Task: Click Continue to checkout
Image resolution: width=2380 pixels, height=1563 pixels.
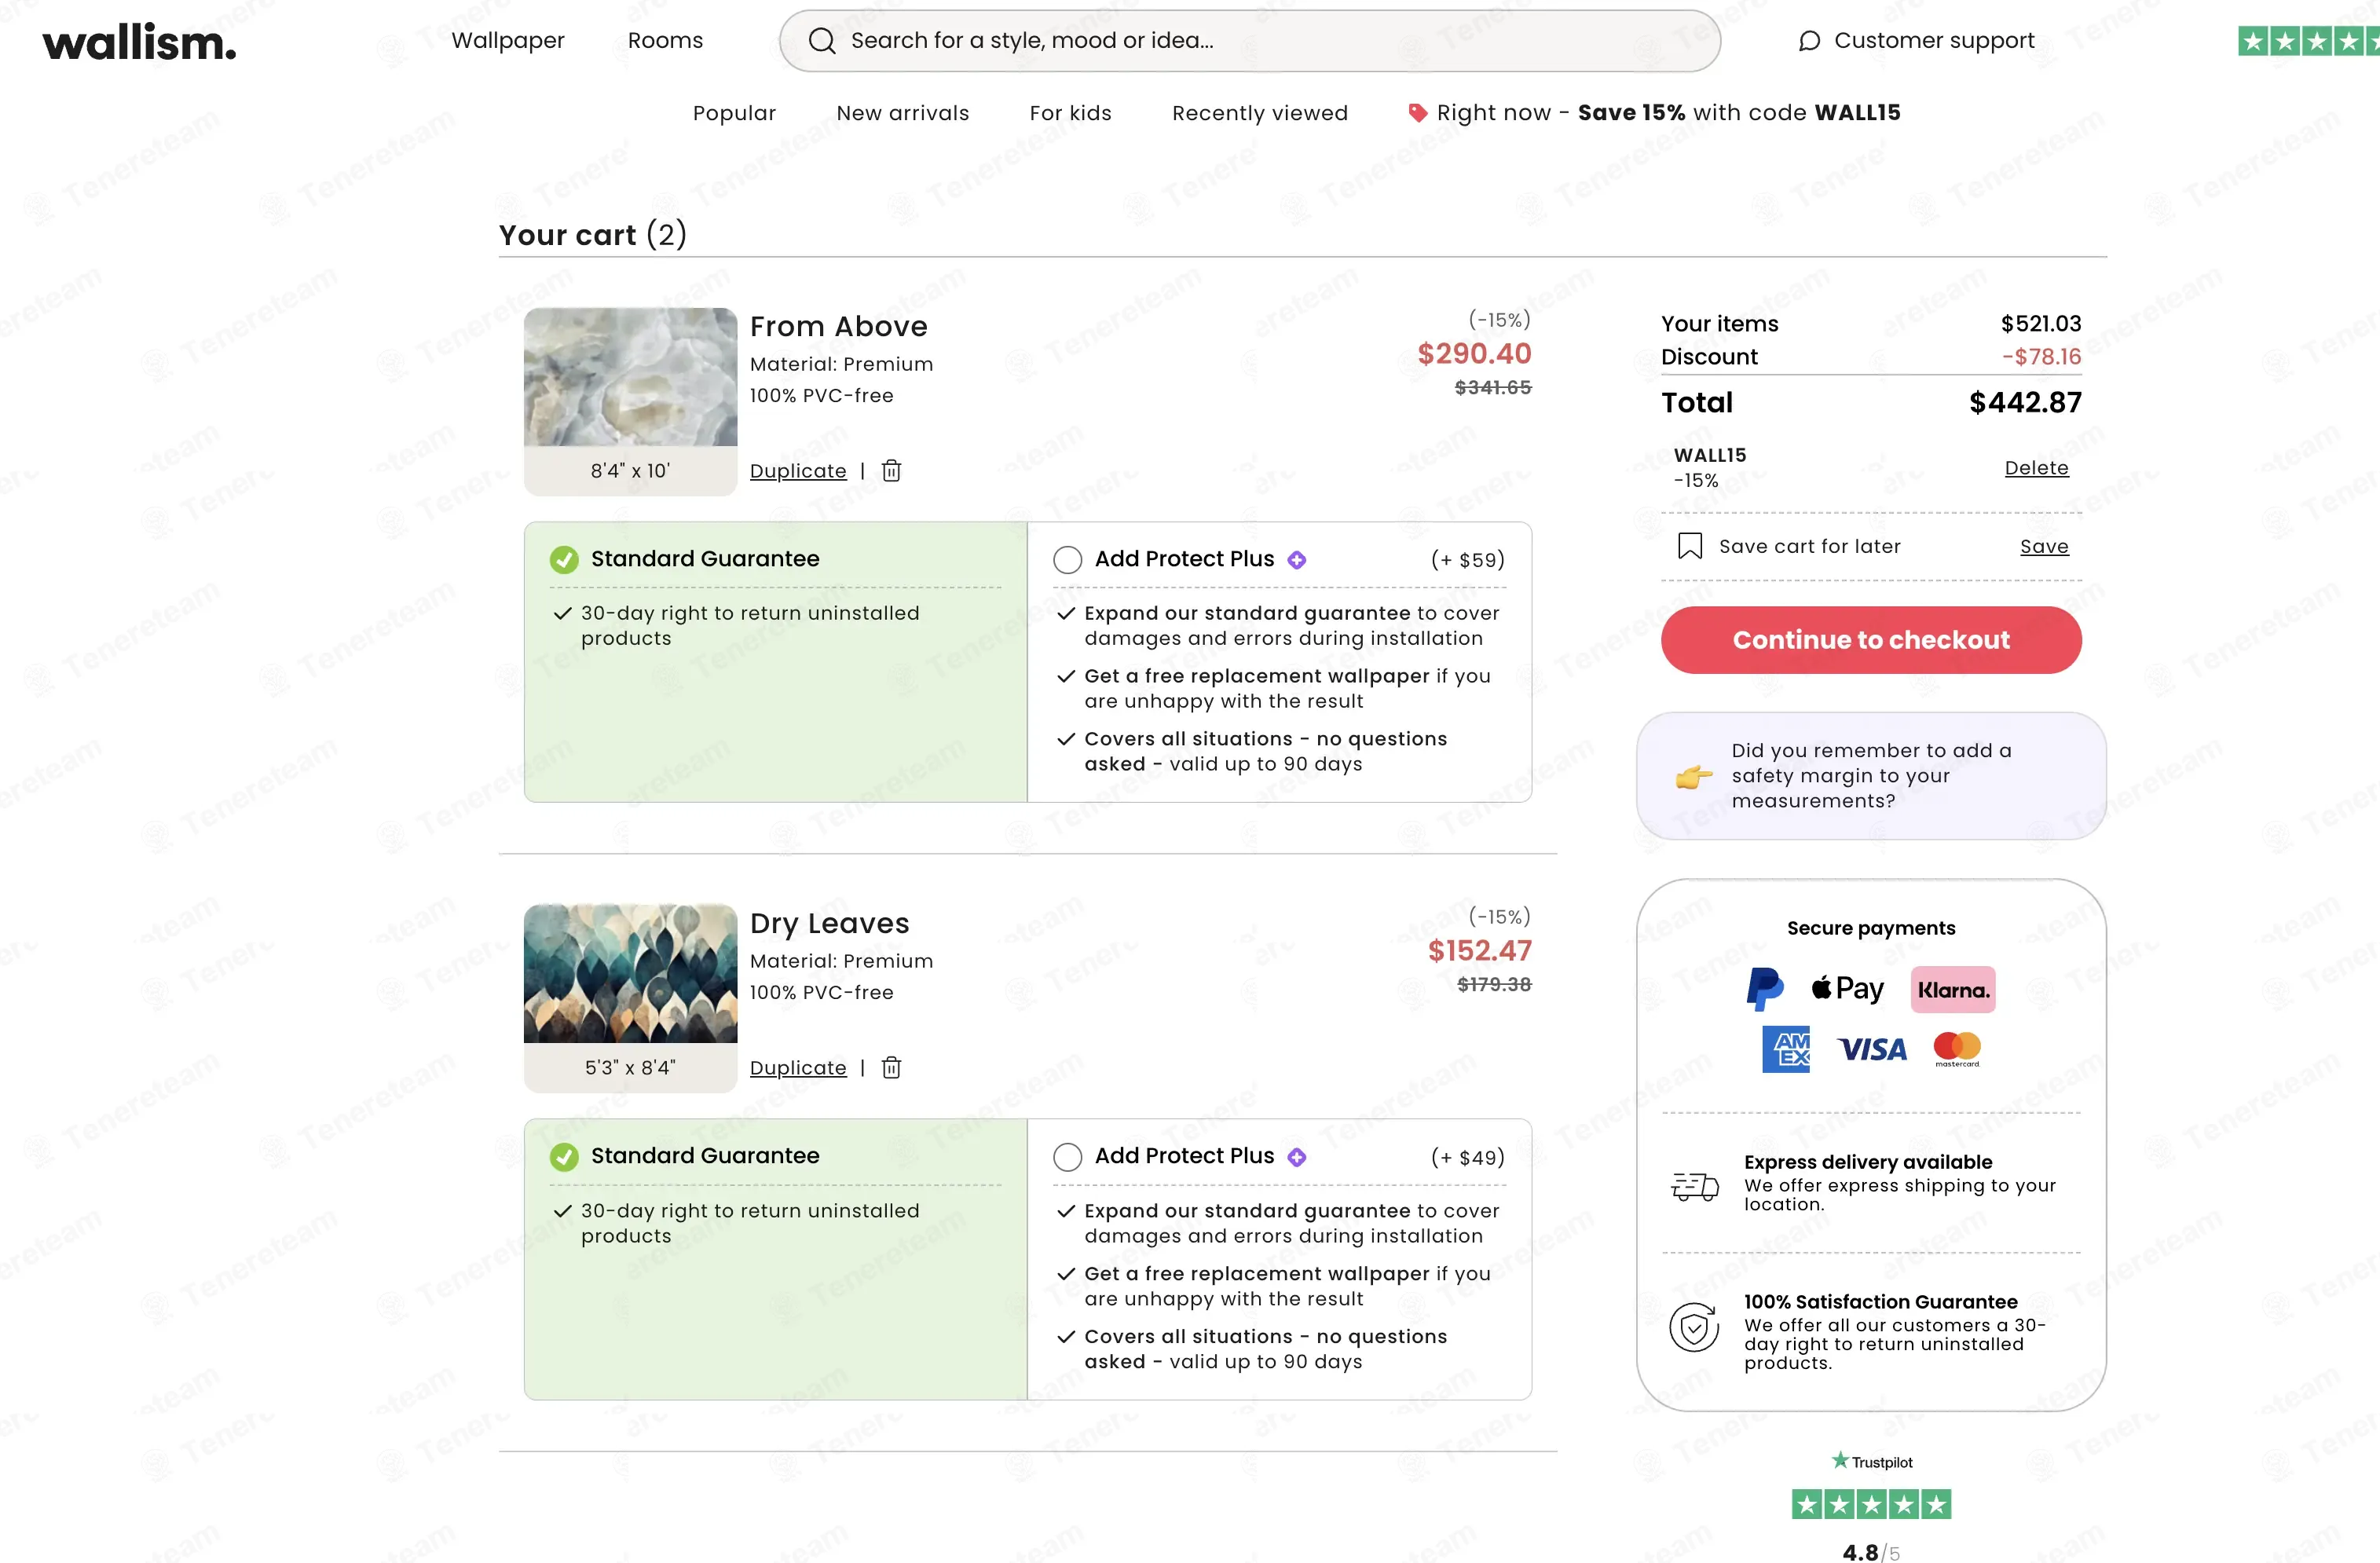Action: coord(1871,640)
